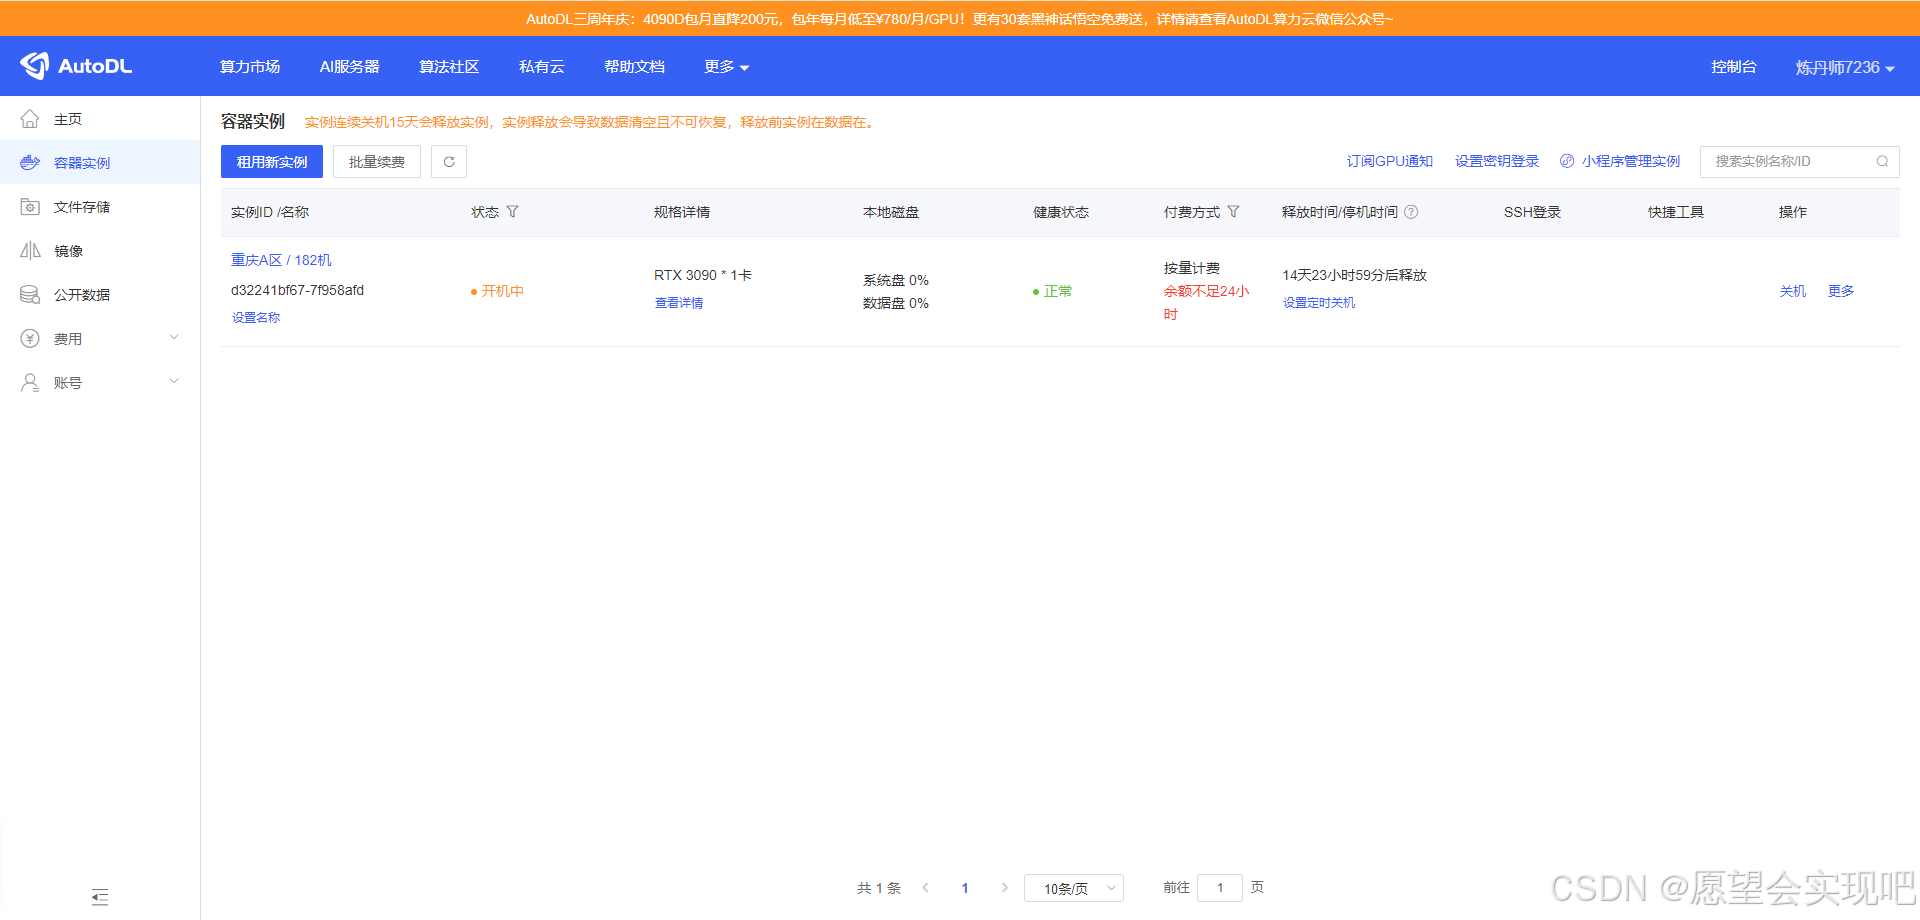Click the 批量续费 button
Screen dimensions: 1920x920
(x=377, y=162)
